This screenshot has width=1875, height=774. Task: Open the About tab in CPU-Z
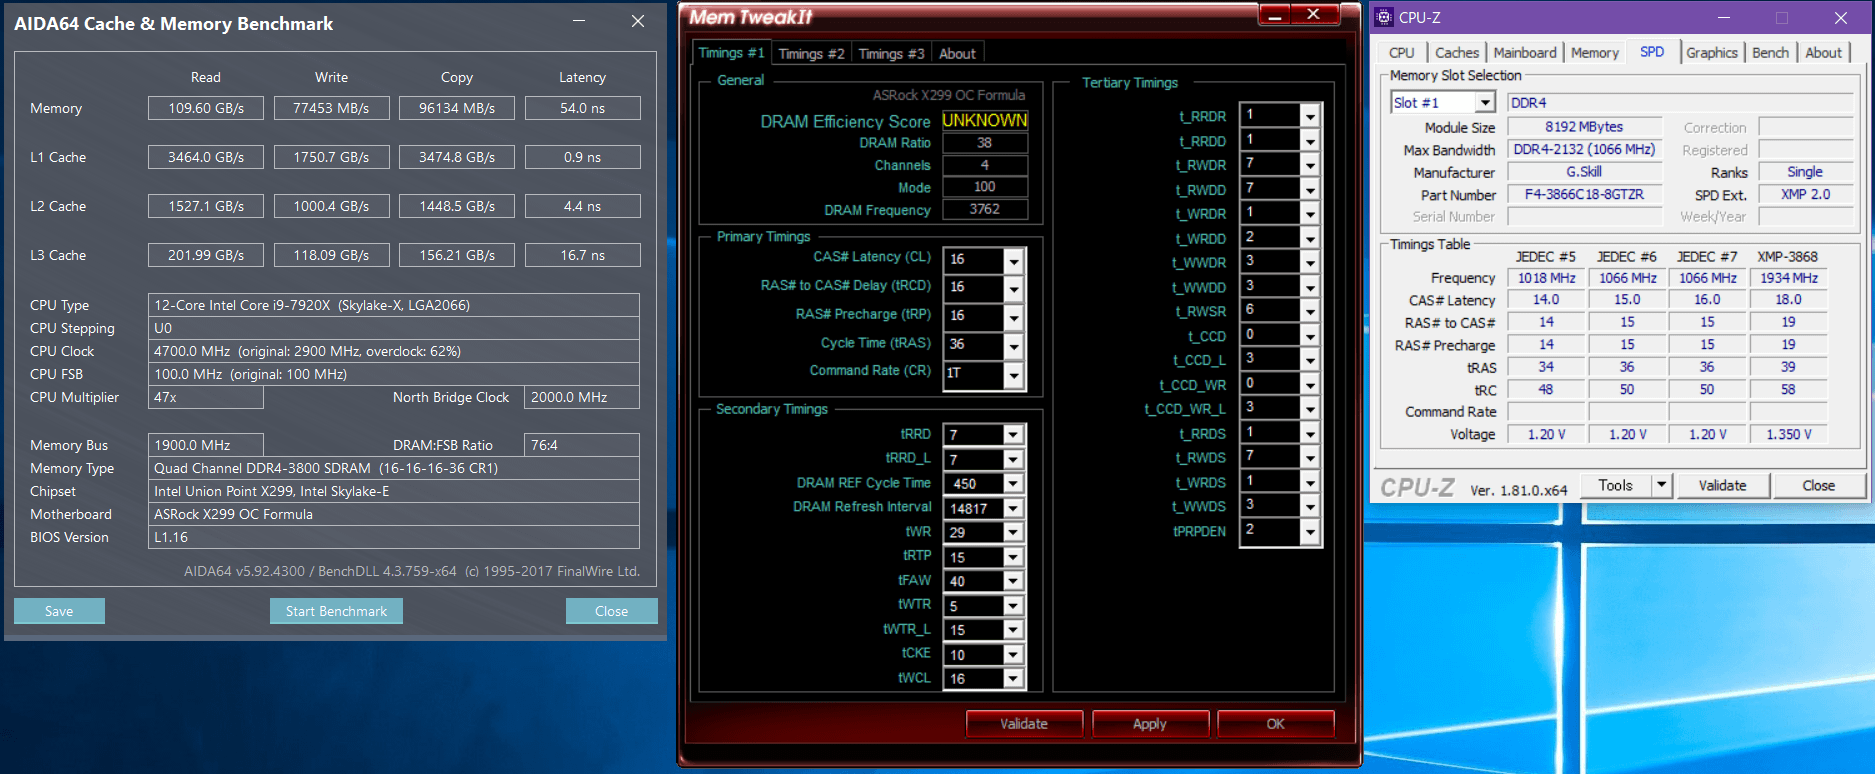point(1823,53)
